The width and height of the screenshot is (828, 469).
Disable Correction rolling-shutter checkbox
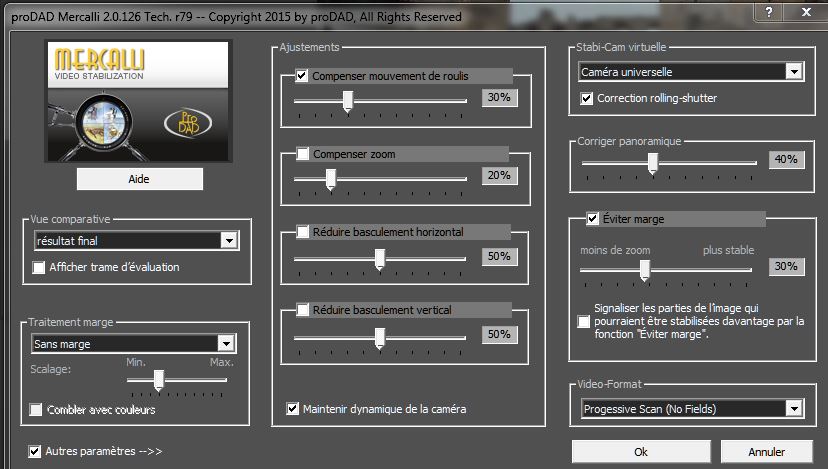click(x=587, y=98)
